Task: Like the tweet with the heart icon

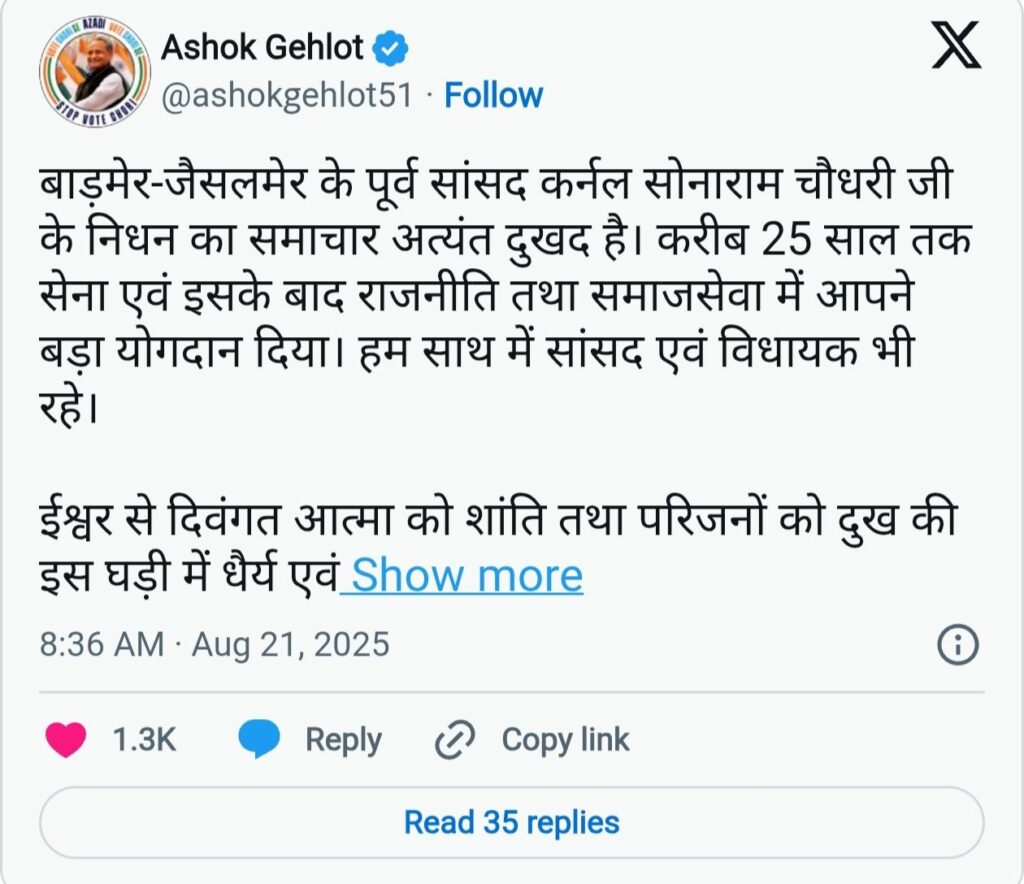Action: click(67, 740)
